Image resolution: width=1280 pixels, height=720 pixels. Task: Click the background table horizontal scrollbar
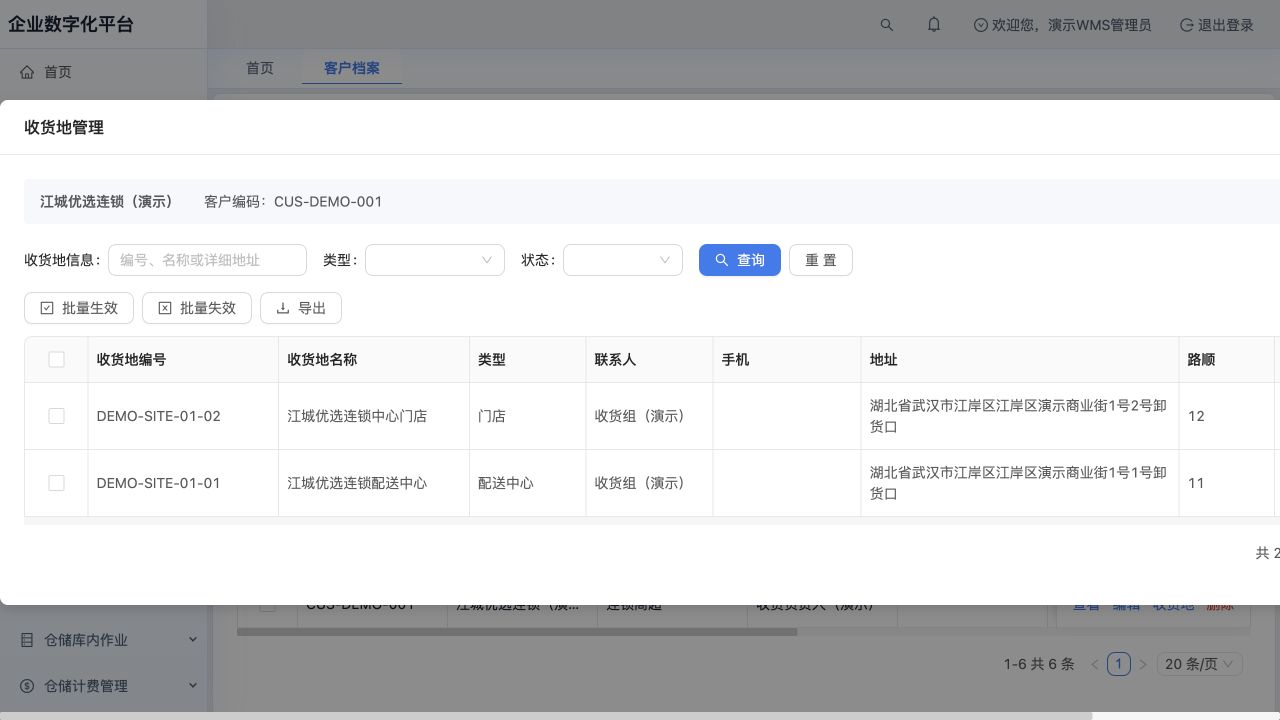[x=517, y=631]
